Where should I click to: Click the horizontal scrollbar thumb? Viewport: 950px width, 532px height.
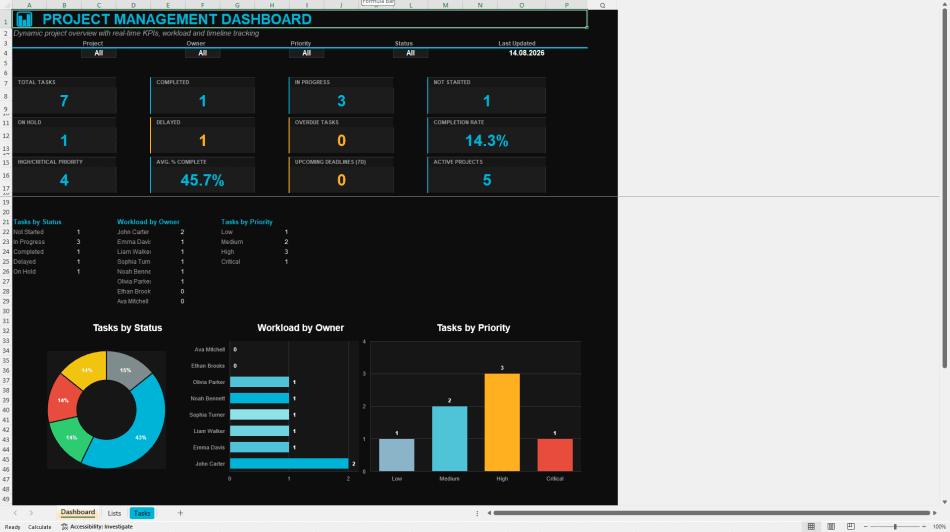click(x=712, y=513)
